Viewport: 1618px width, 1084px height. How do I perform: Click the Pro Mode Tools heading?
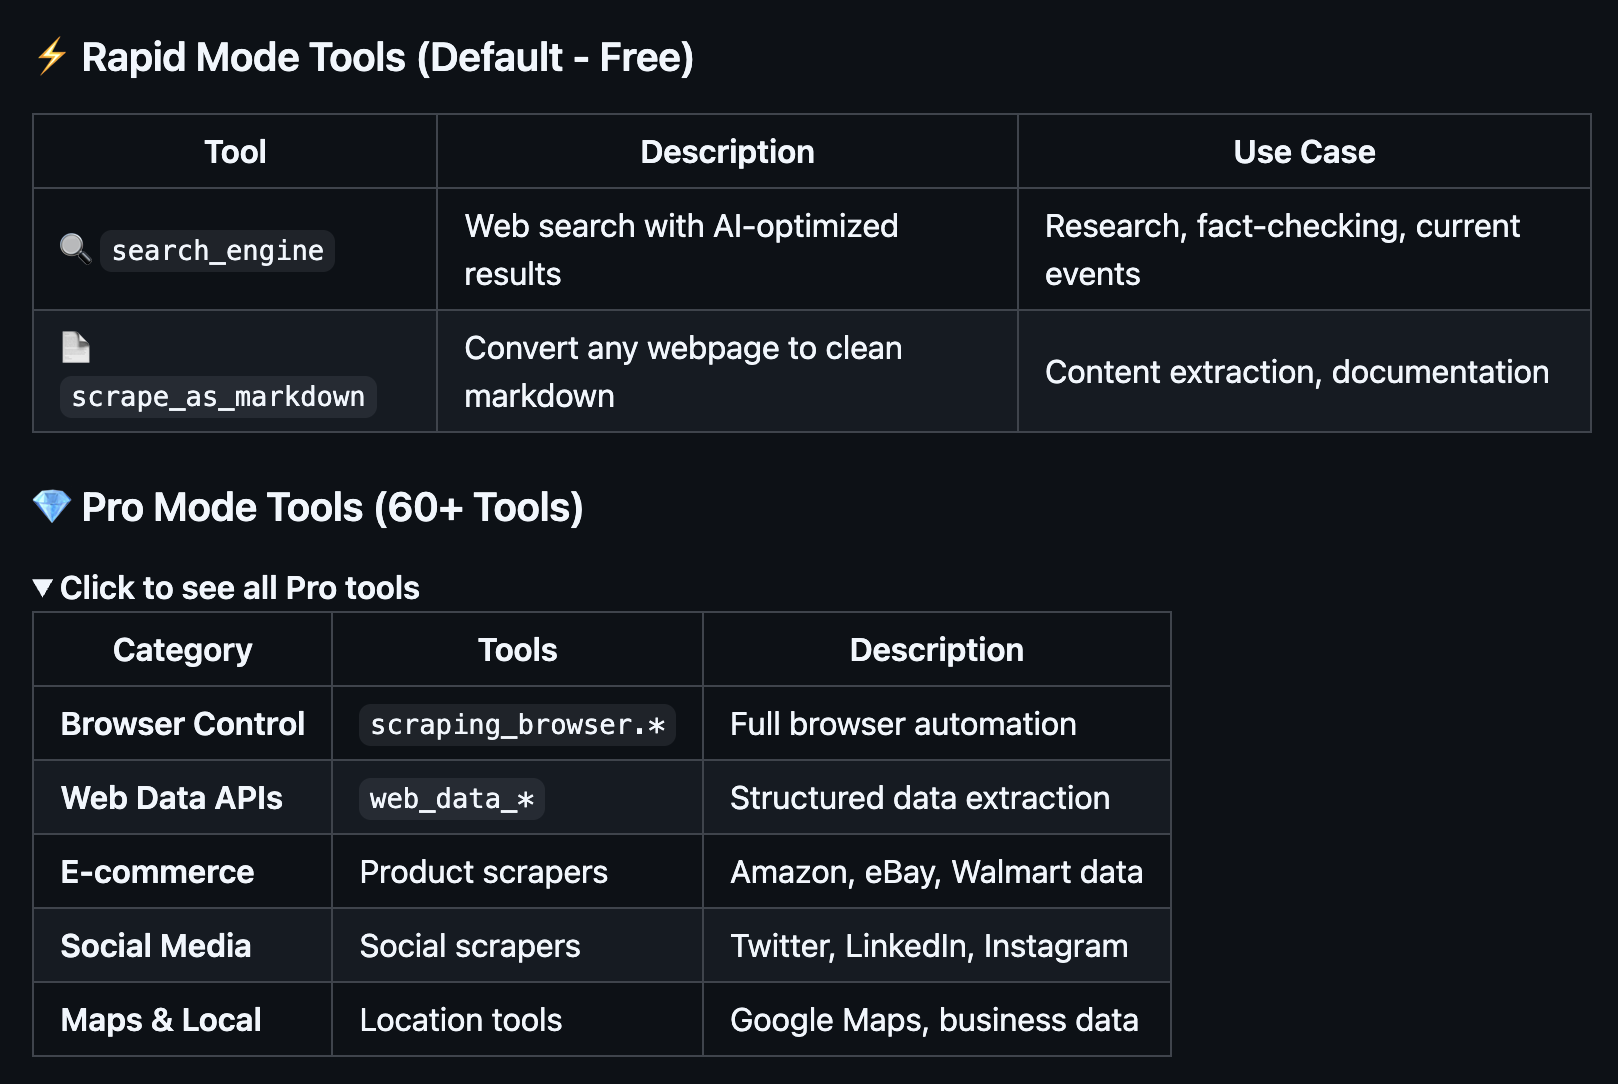tap(332, 508)
